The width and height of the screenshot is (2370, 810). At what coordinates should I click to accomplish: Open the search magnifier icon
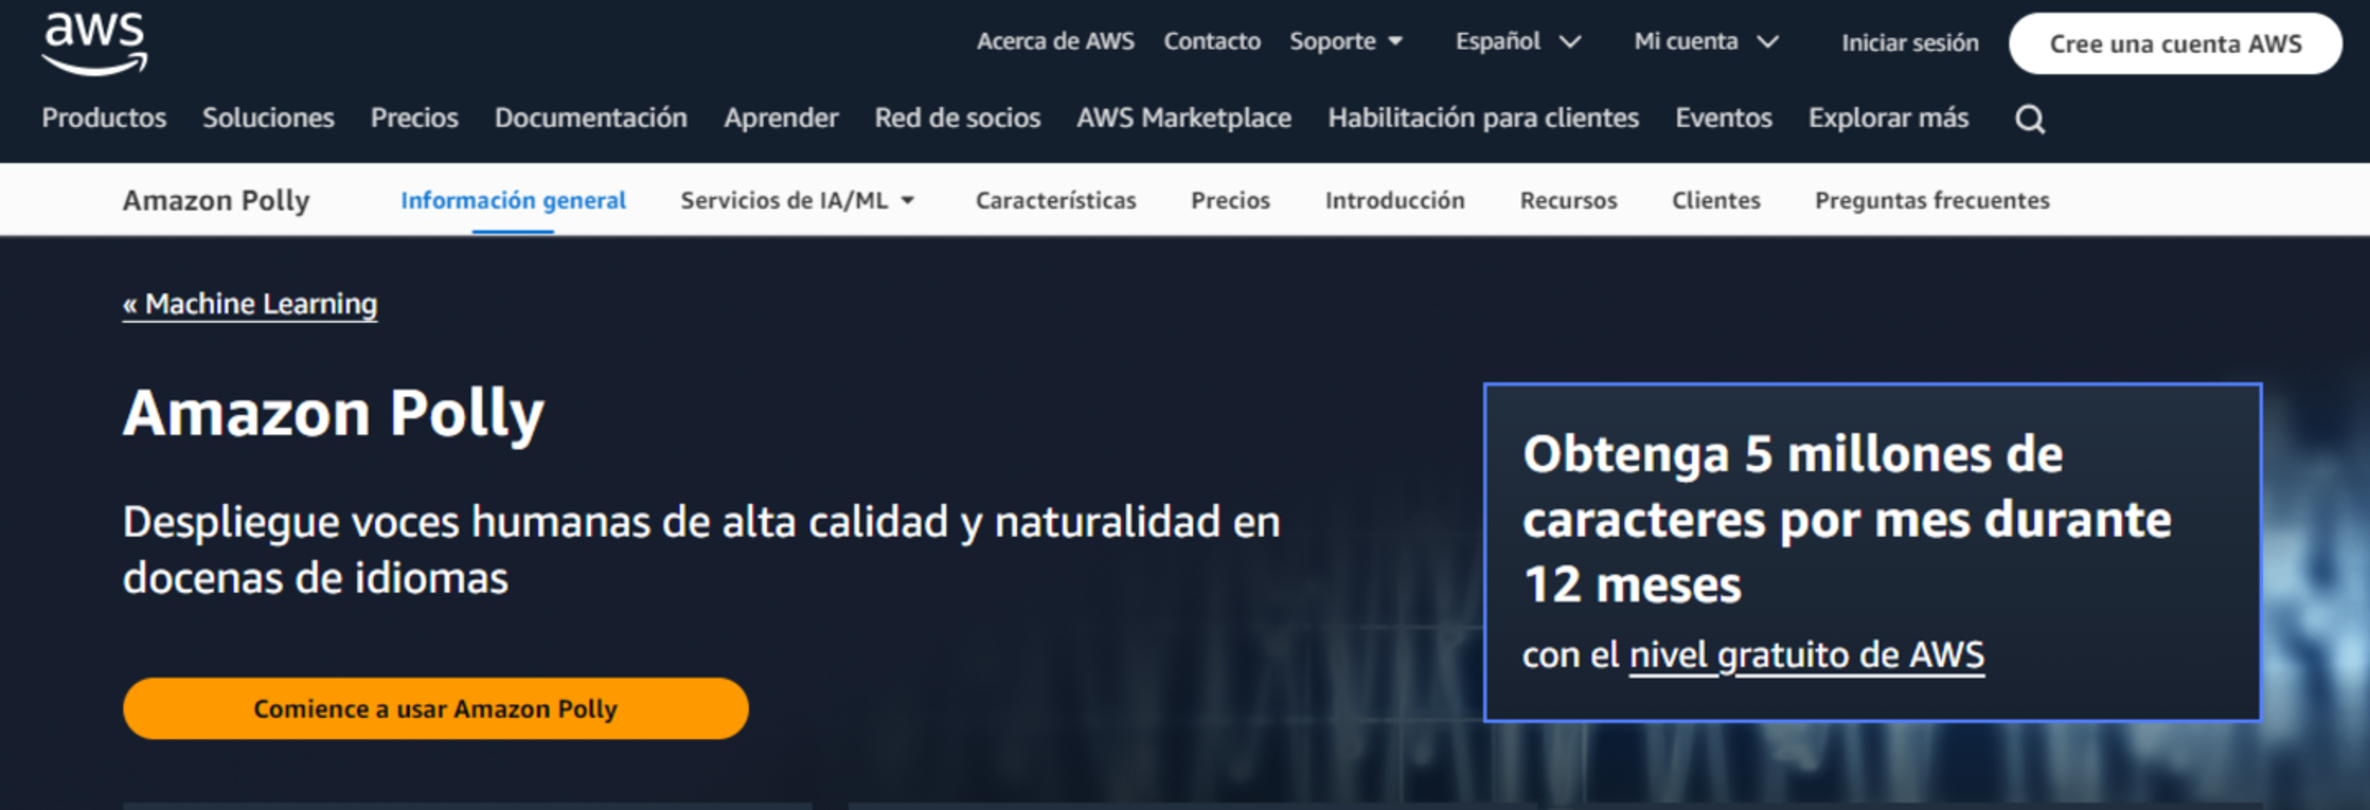point(2029,119)
